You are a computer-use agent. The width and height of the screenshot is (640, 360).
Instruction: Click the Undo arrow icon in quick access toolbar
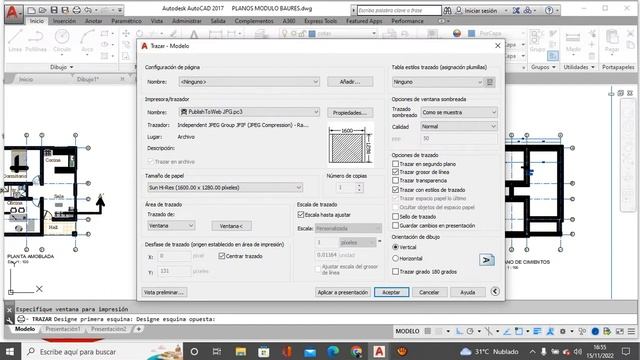point(87,10)
